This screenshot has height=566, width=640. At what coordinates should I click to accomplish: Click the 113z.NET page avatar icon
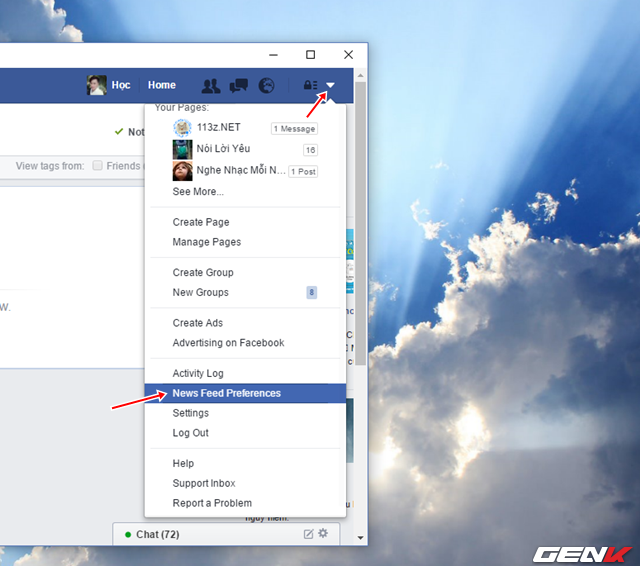182,128
